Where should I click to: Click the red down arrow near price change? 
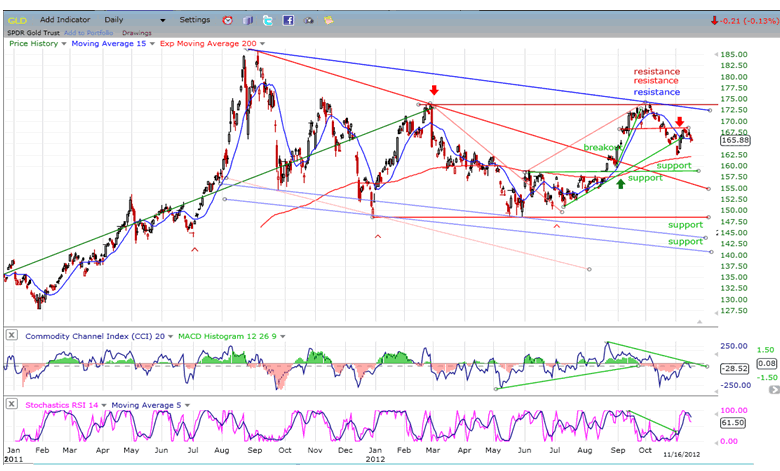pos(714,20)
